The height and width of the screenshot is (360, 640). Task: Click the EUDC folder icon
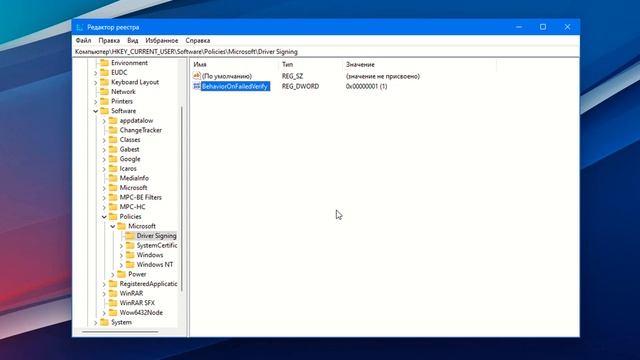pyautogui.click(x=104, y=72)
